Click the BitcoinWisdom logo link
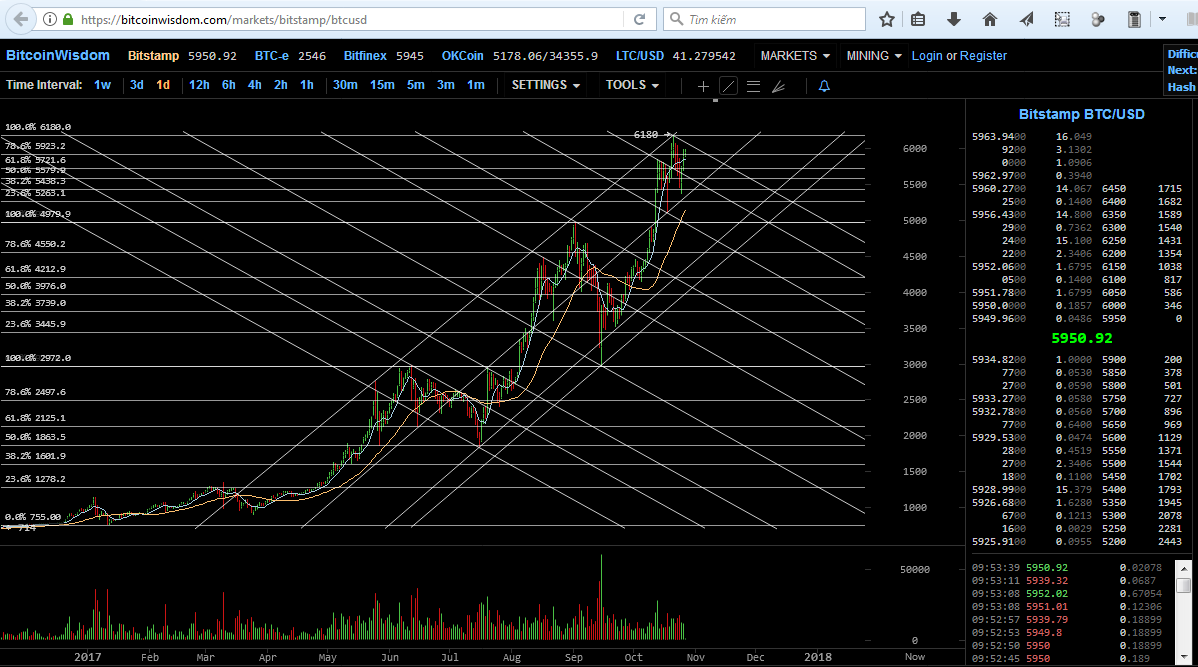This screenshot has width=1198, height=667. click(58, 55)
